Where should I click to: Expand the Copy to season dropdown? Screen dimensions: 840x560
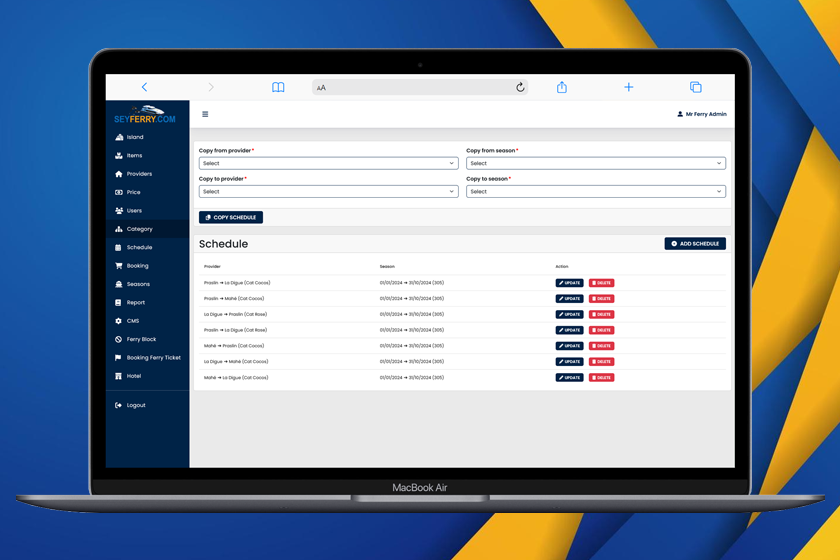(x=595, y=191)
